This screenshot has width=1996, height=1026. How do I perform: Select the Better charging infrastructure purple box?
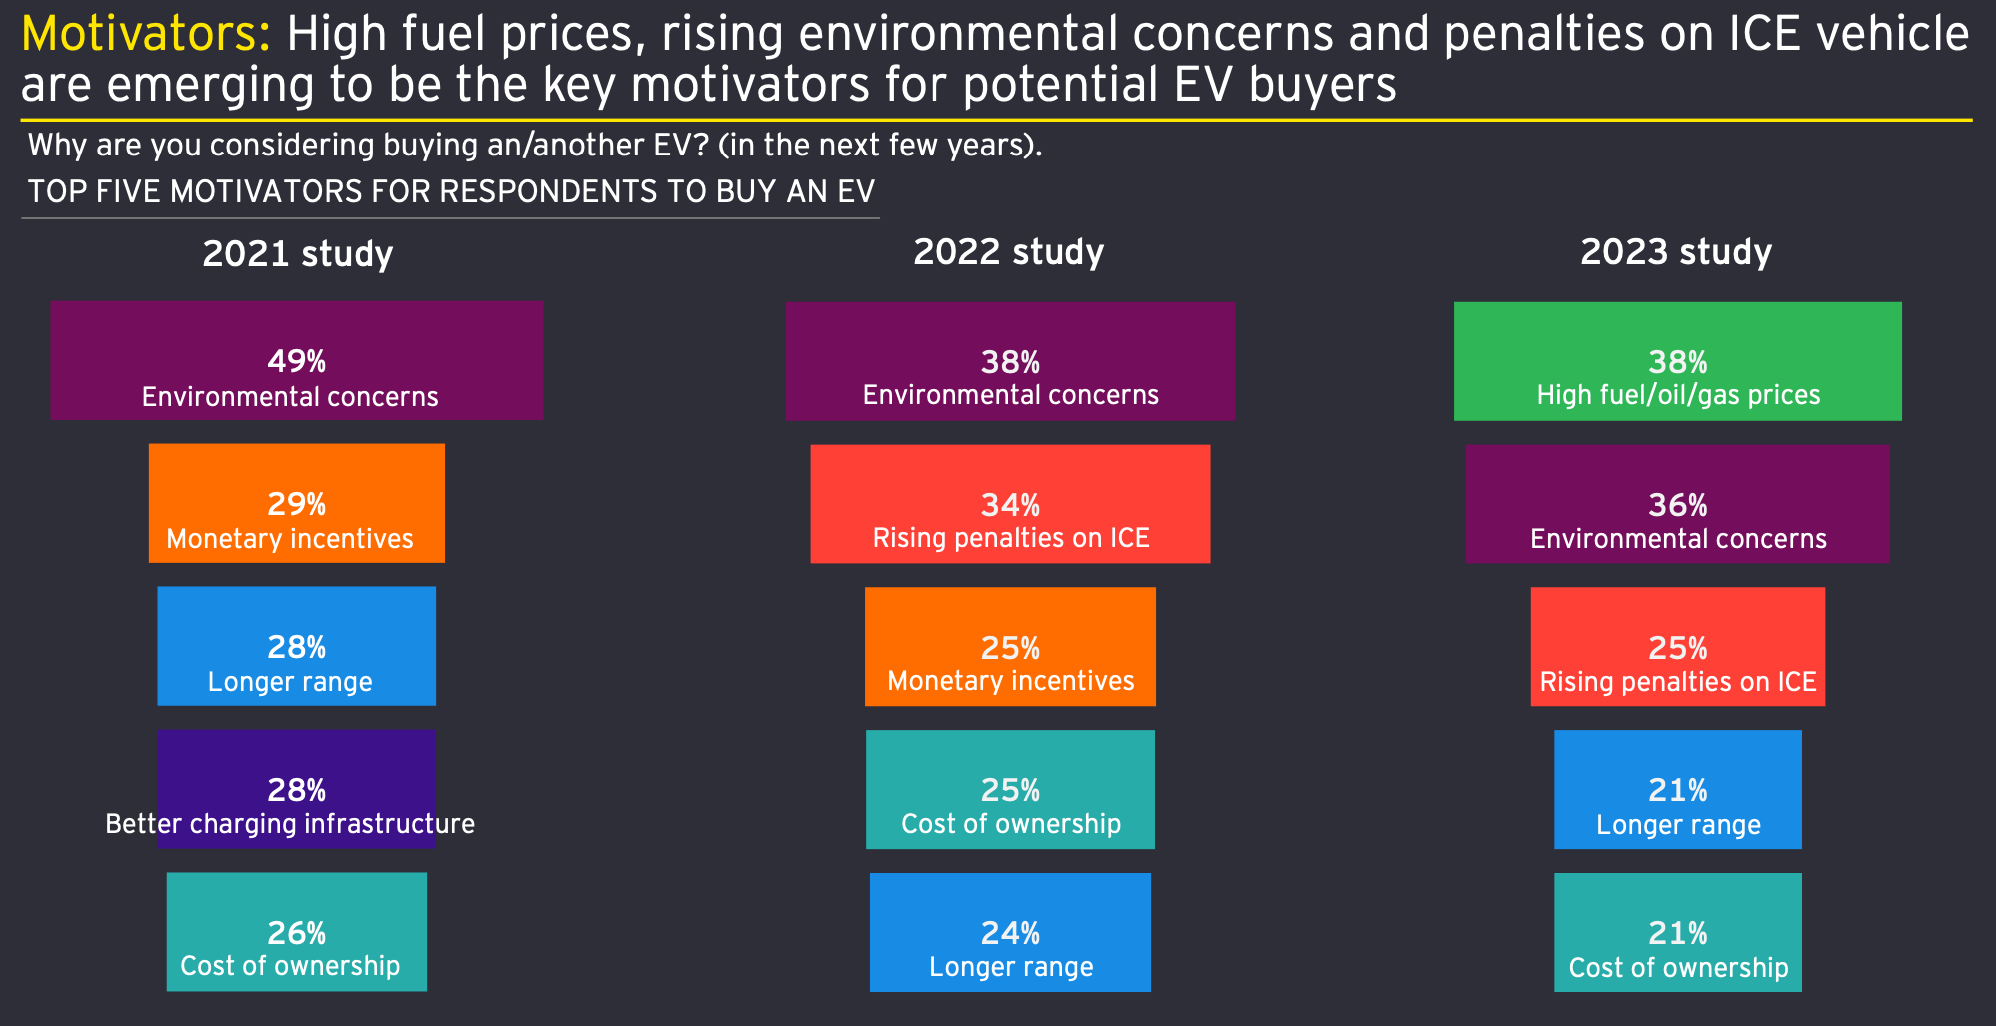click(x=297, y=789)
